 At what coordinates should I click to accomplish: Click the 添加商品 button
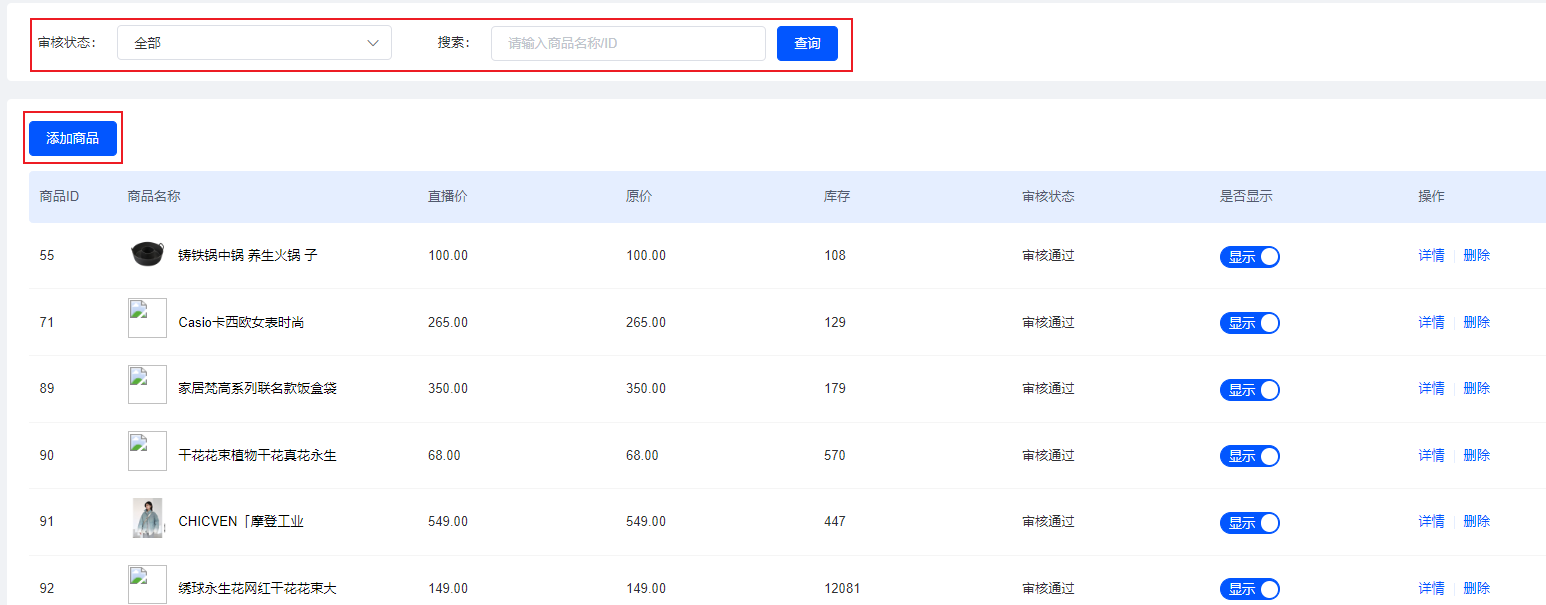click(73, 138)
